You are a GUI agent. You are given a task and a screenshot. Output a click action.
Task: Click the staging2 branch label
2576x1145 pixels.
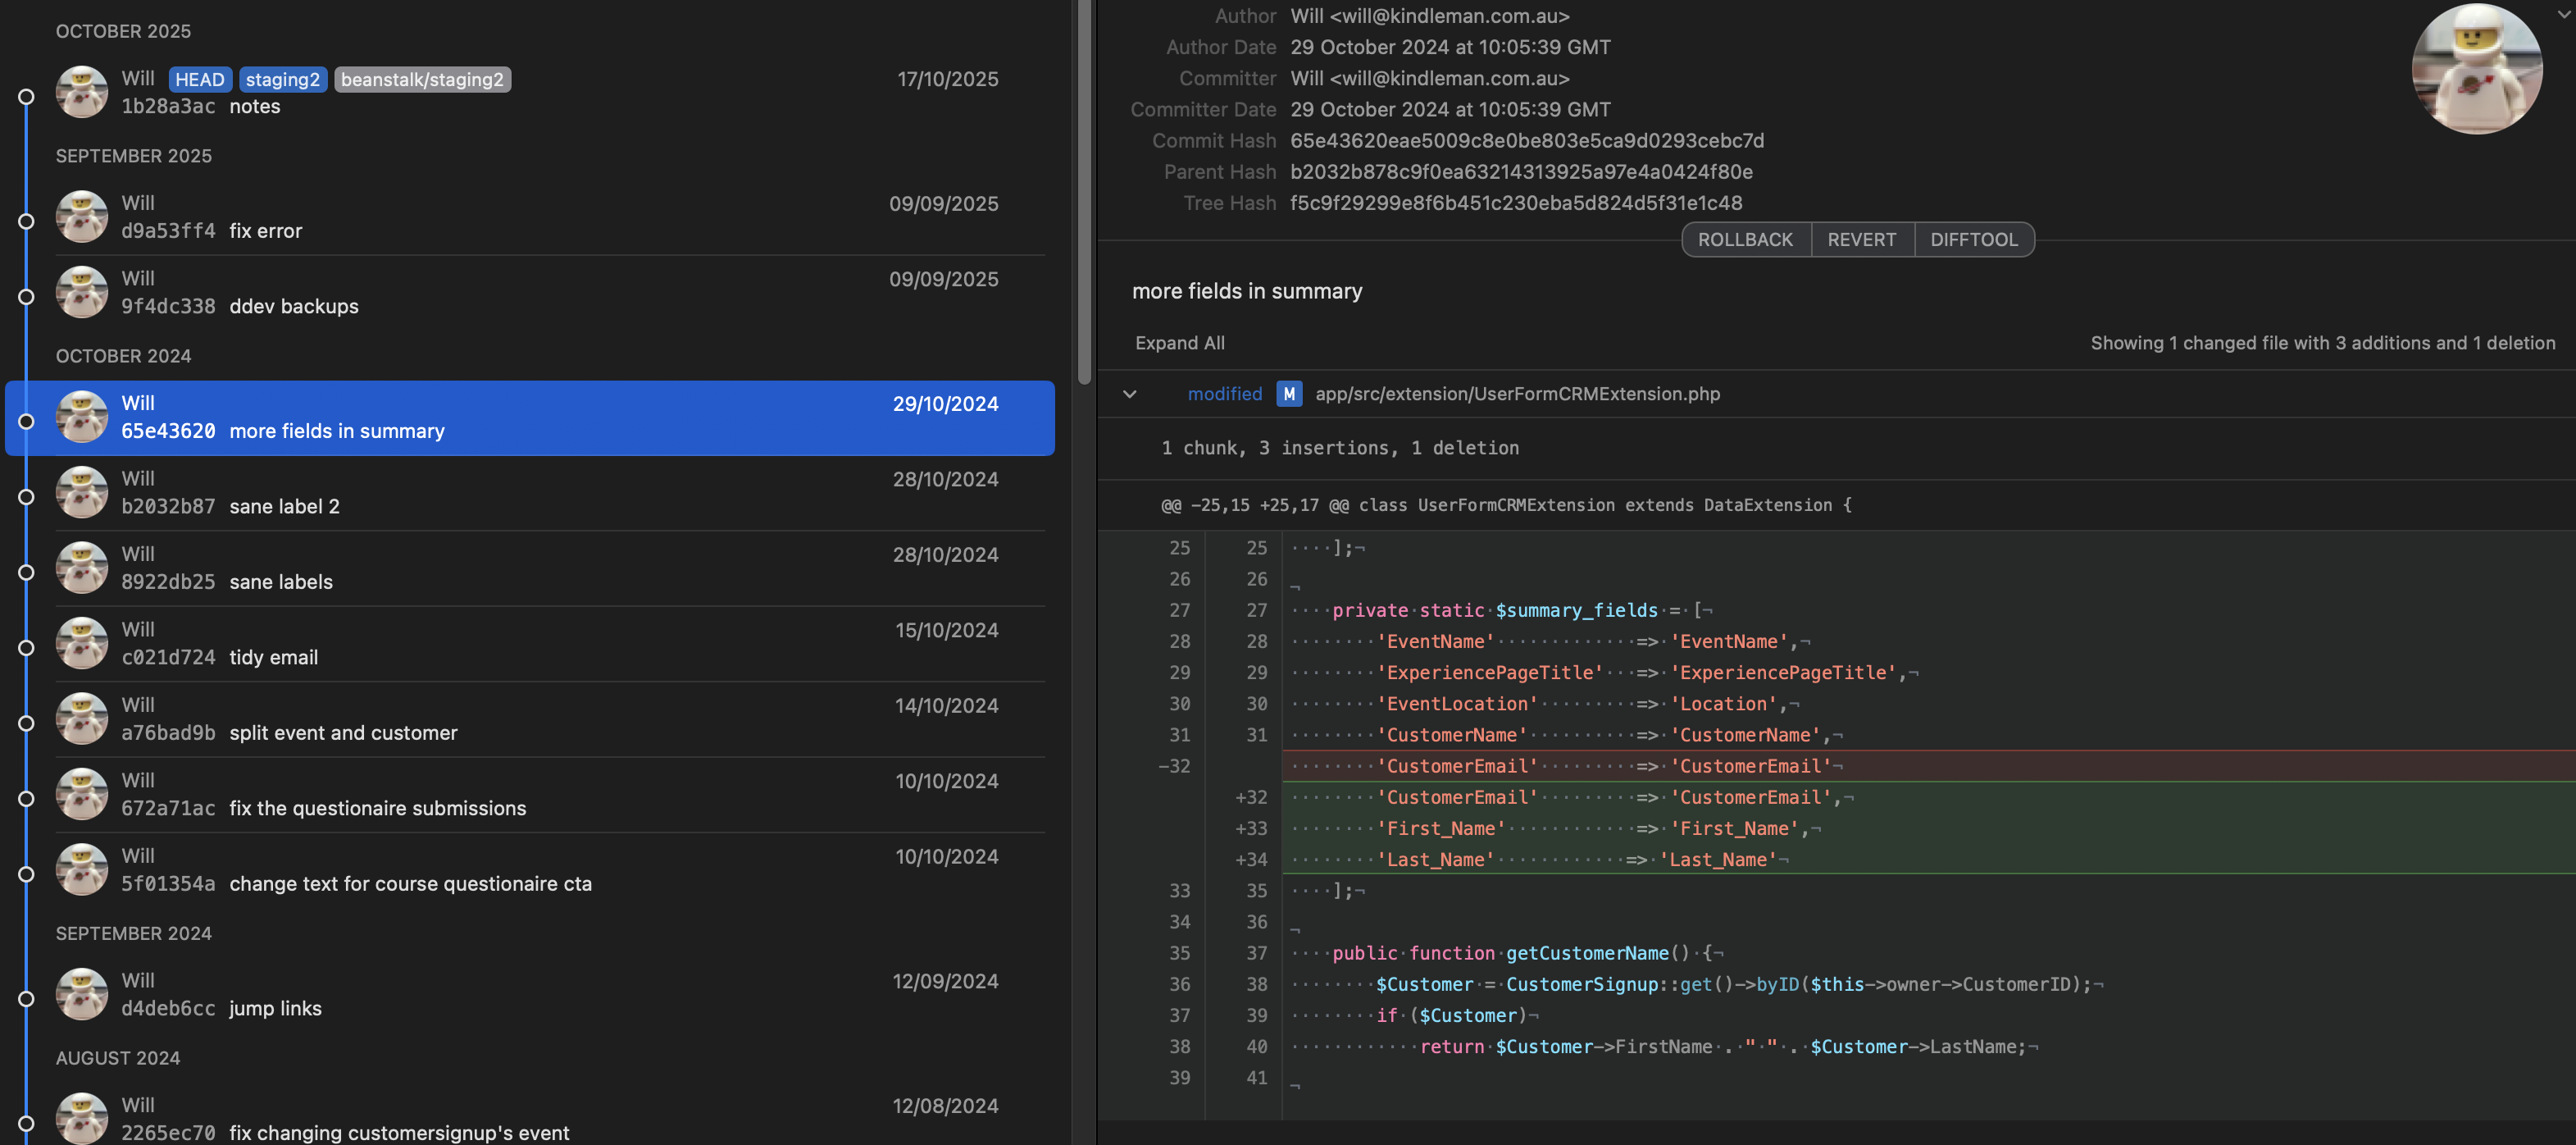coord(283,79)
